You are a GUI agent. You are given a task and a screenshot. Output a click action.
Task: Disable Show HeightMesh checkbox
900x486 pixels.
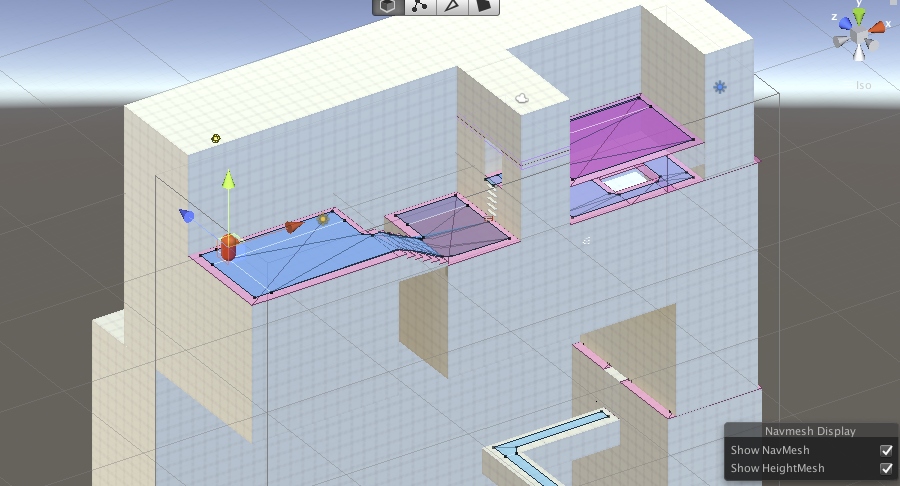pyautogui.click(x=886, y=469)
